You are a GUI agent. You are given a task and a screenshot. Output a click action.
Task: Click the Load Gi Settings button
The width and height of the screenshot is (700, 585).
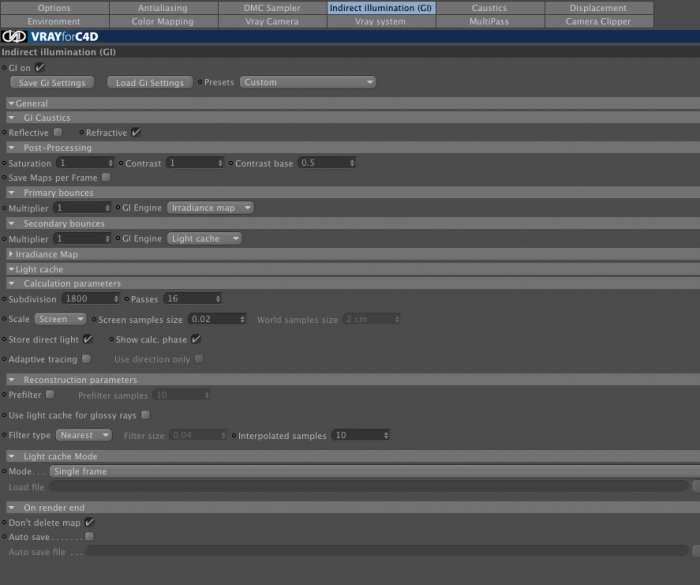pyautogui.click(x=150, y=83)
